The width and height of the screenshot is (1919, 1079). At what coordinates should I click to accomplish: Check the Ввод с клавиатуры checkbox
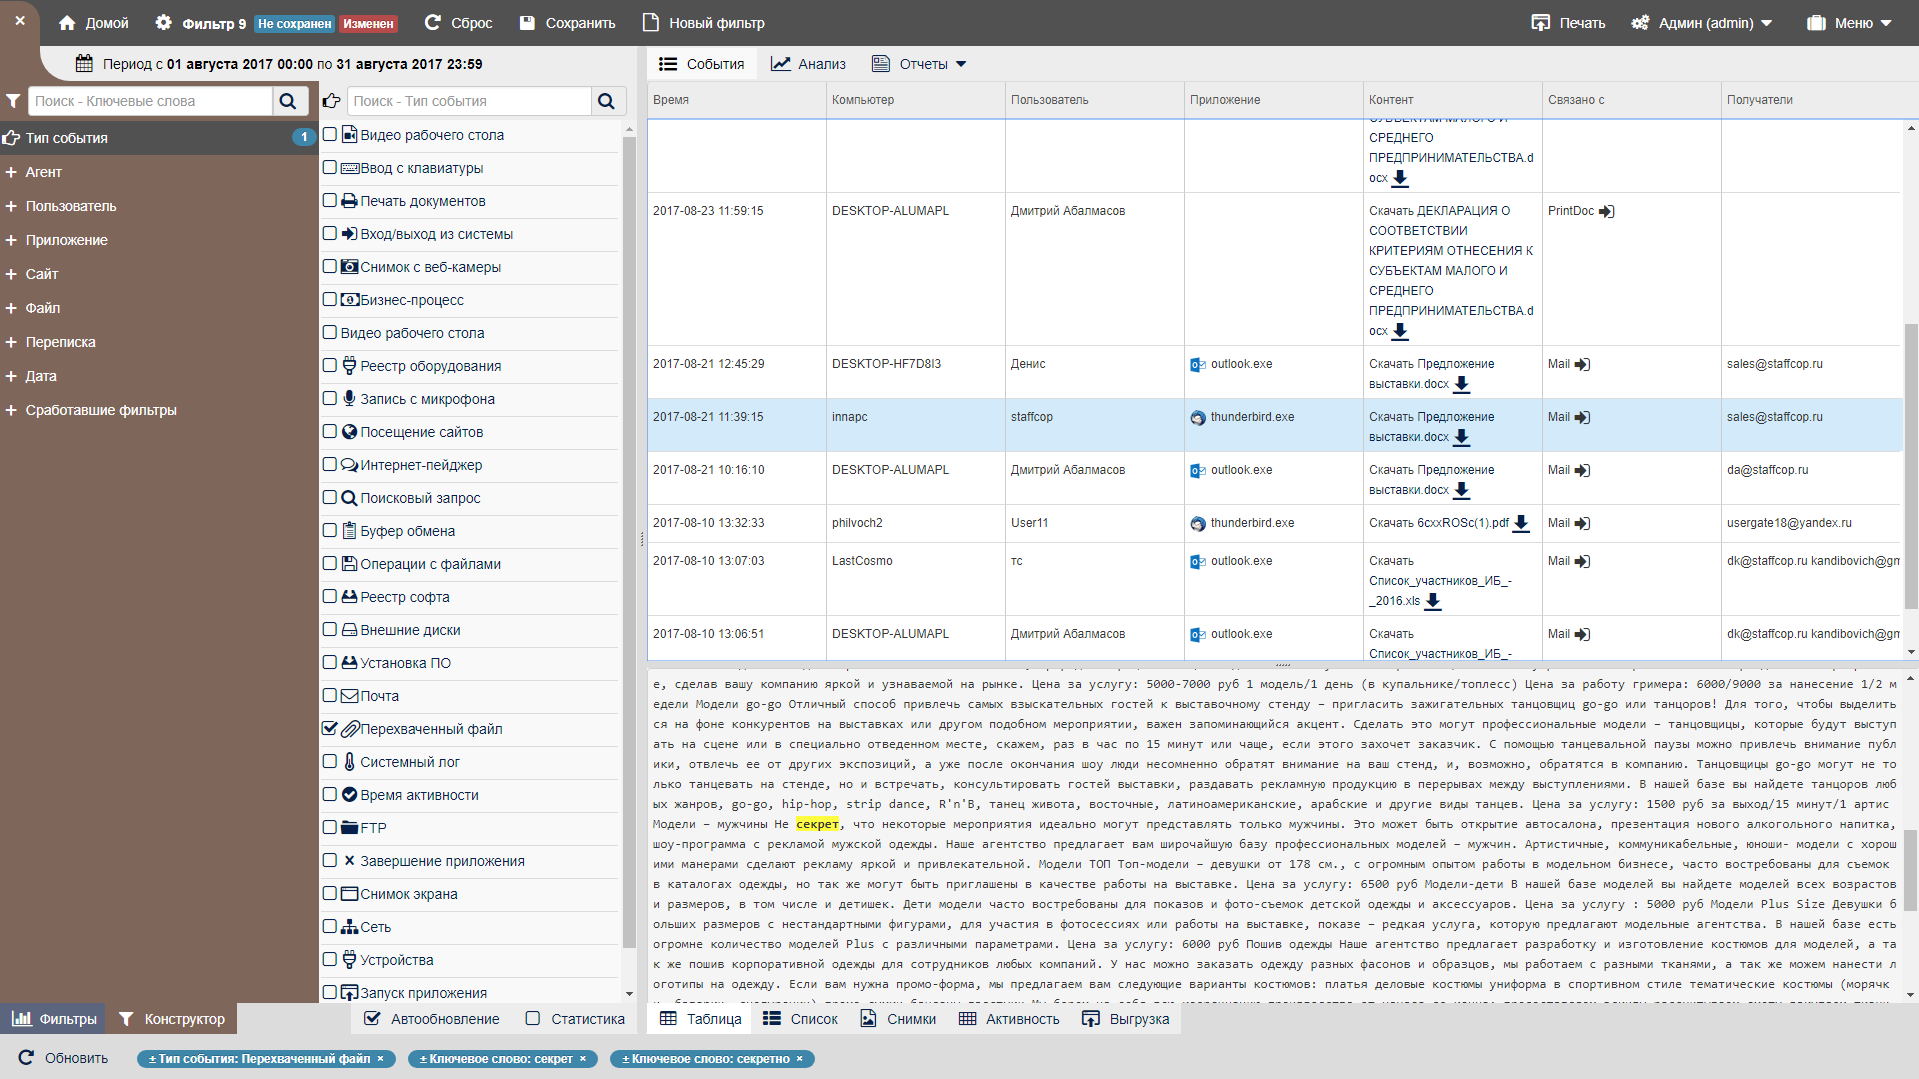click(x=329, y=167)
